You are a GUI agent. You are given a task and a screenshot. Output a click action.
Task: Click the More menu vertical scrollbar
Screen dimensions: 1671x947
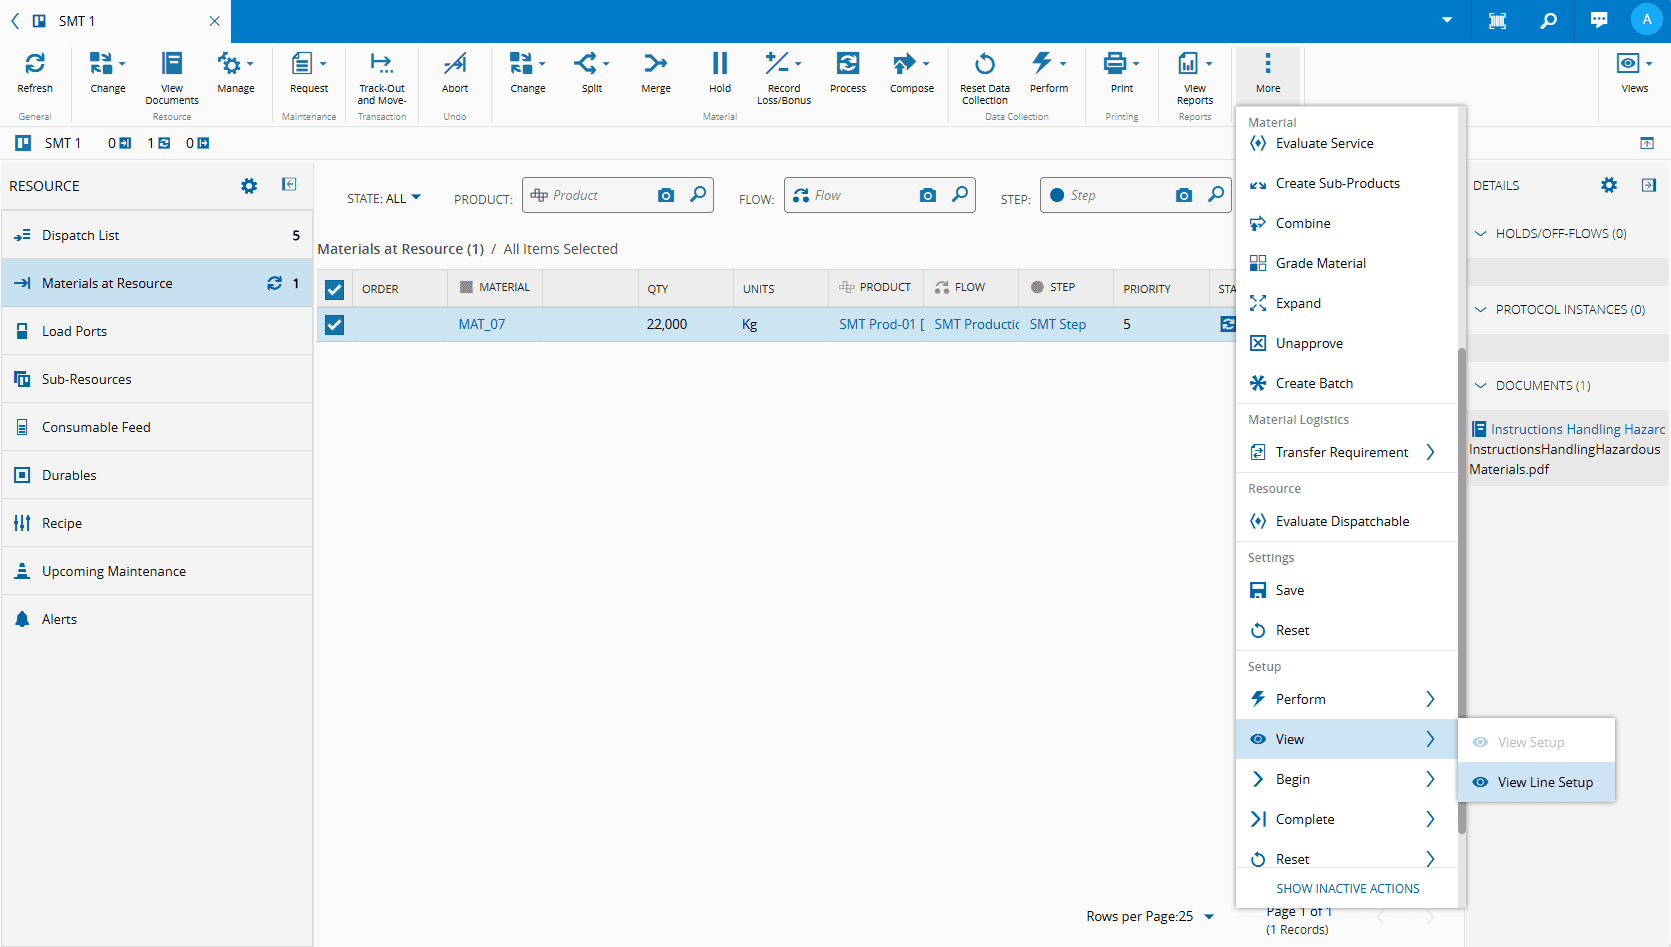click(1461, 590)
